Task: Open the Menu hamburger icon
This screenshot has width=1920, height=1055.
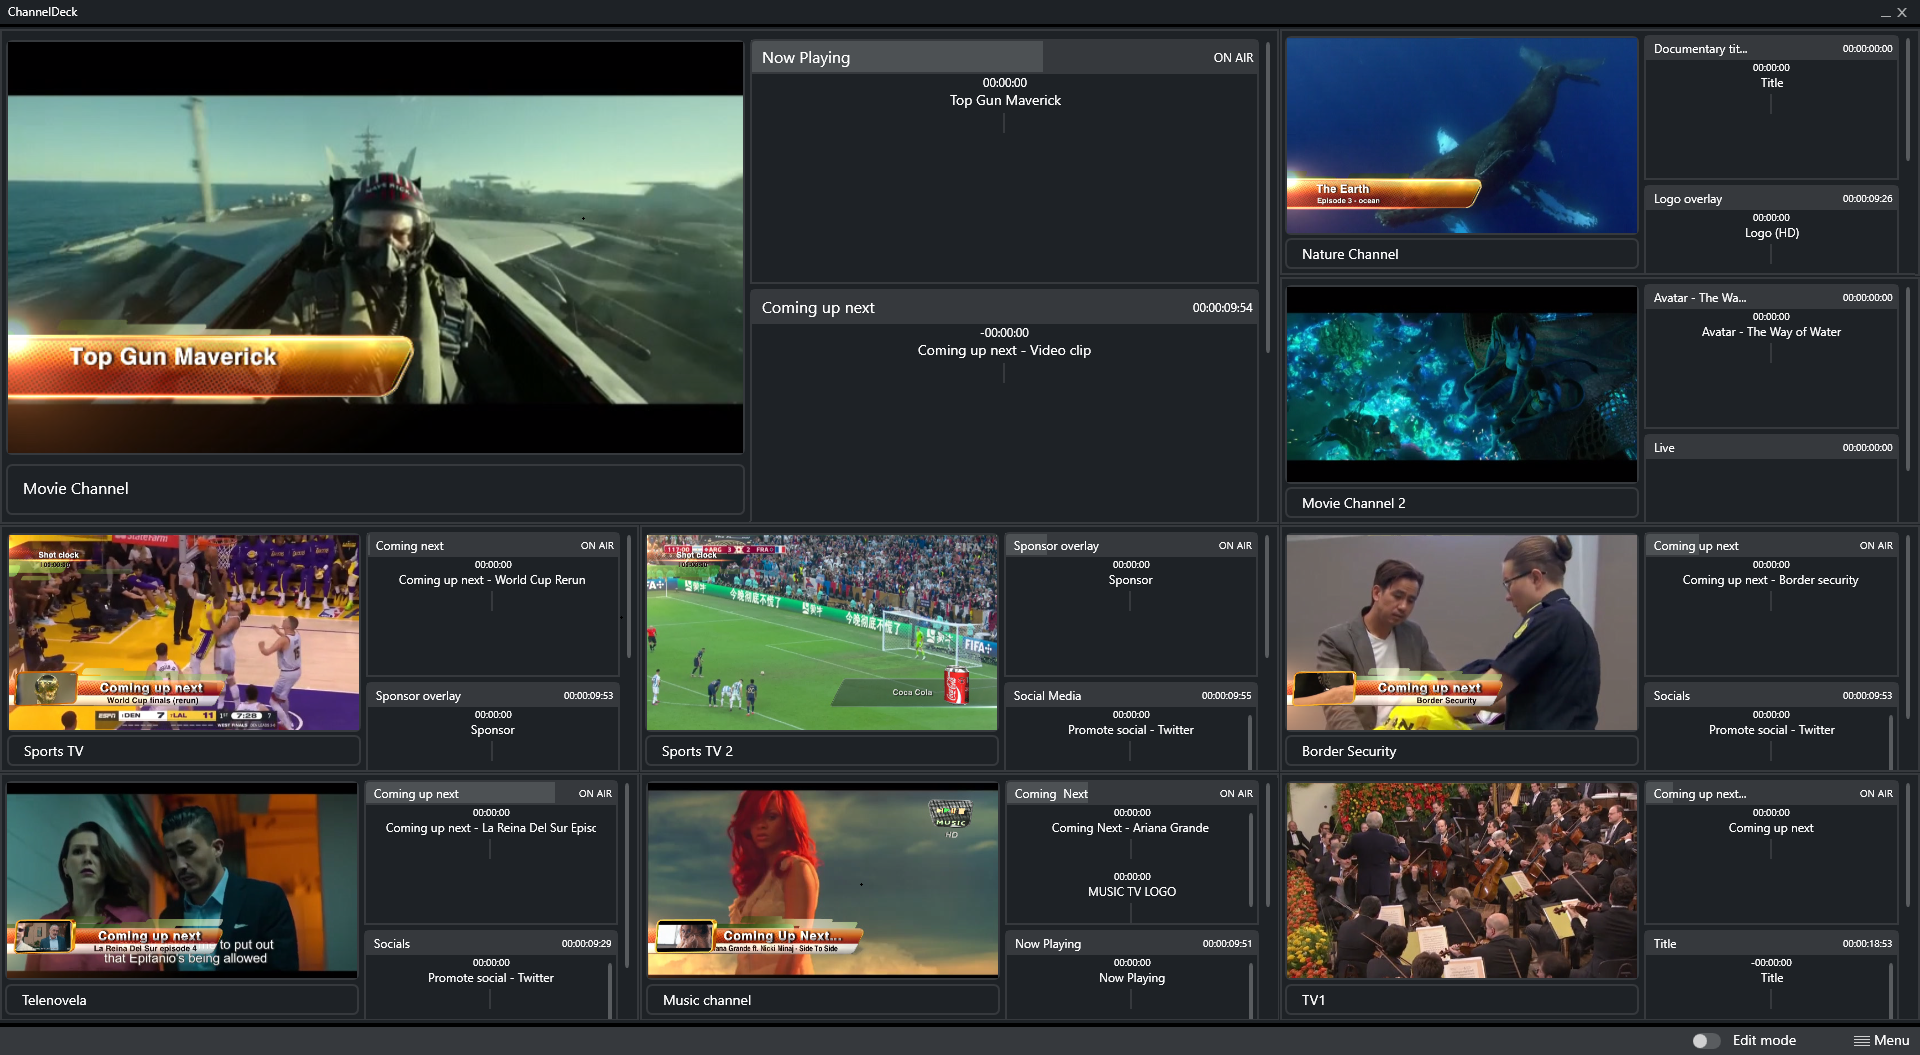Action: point(1861,1041)
